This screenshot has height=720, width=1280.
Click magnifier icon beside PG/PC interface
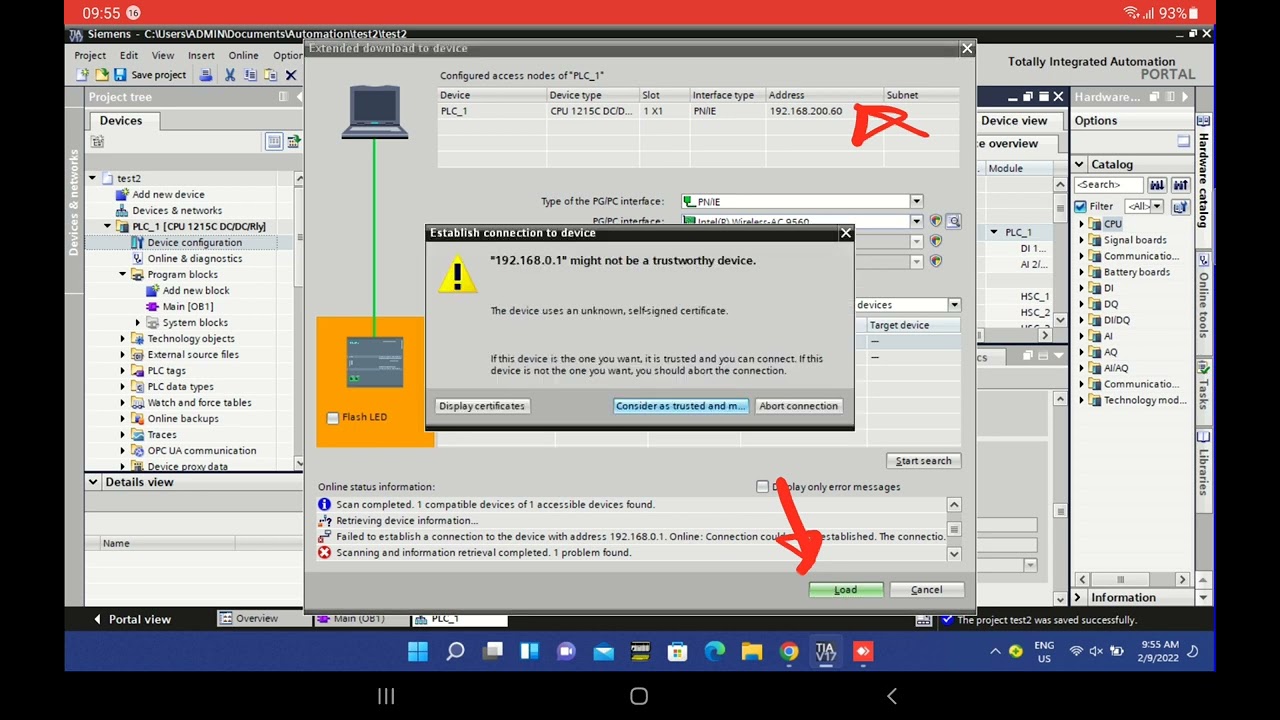(x=954, y=221)
